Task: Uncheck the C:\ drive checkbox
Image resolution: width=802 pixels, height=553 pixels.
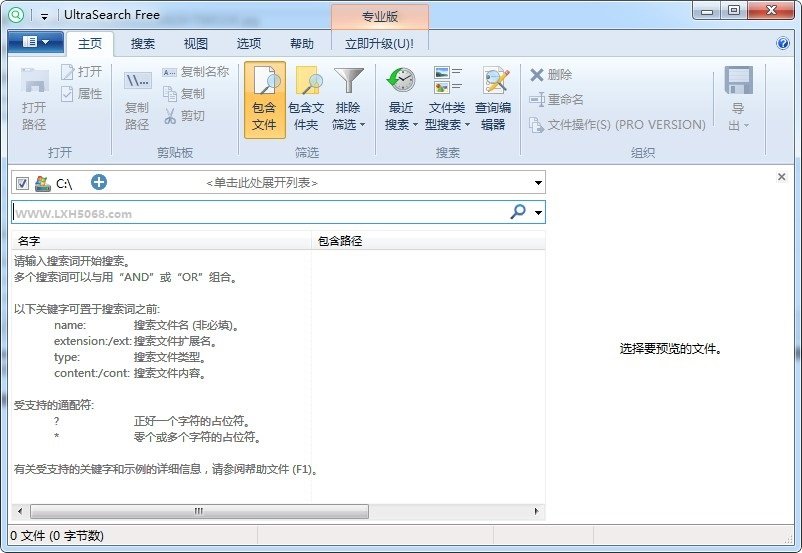Action: (22, 183)
